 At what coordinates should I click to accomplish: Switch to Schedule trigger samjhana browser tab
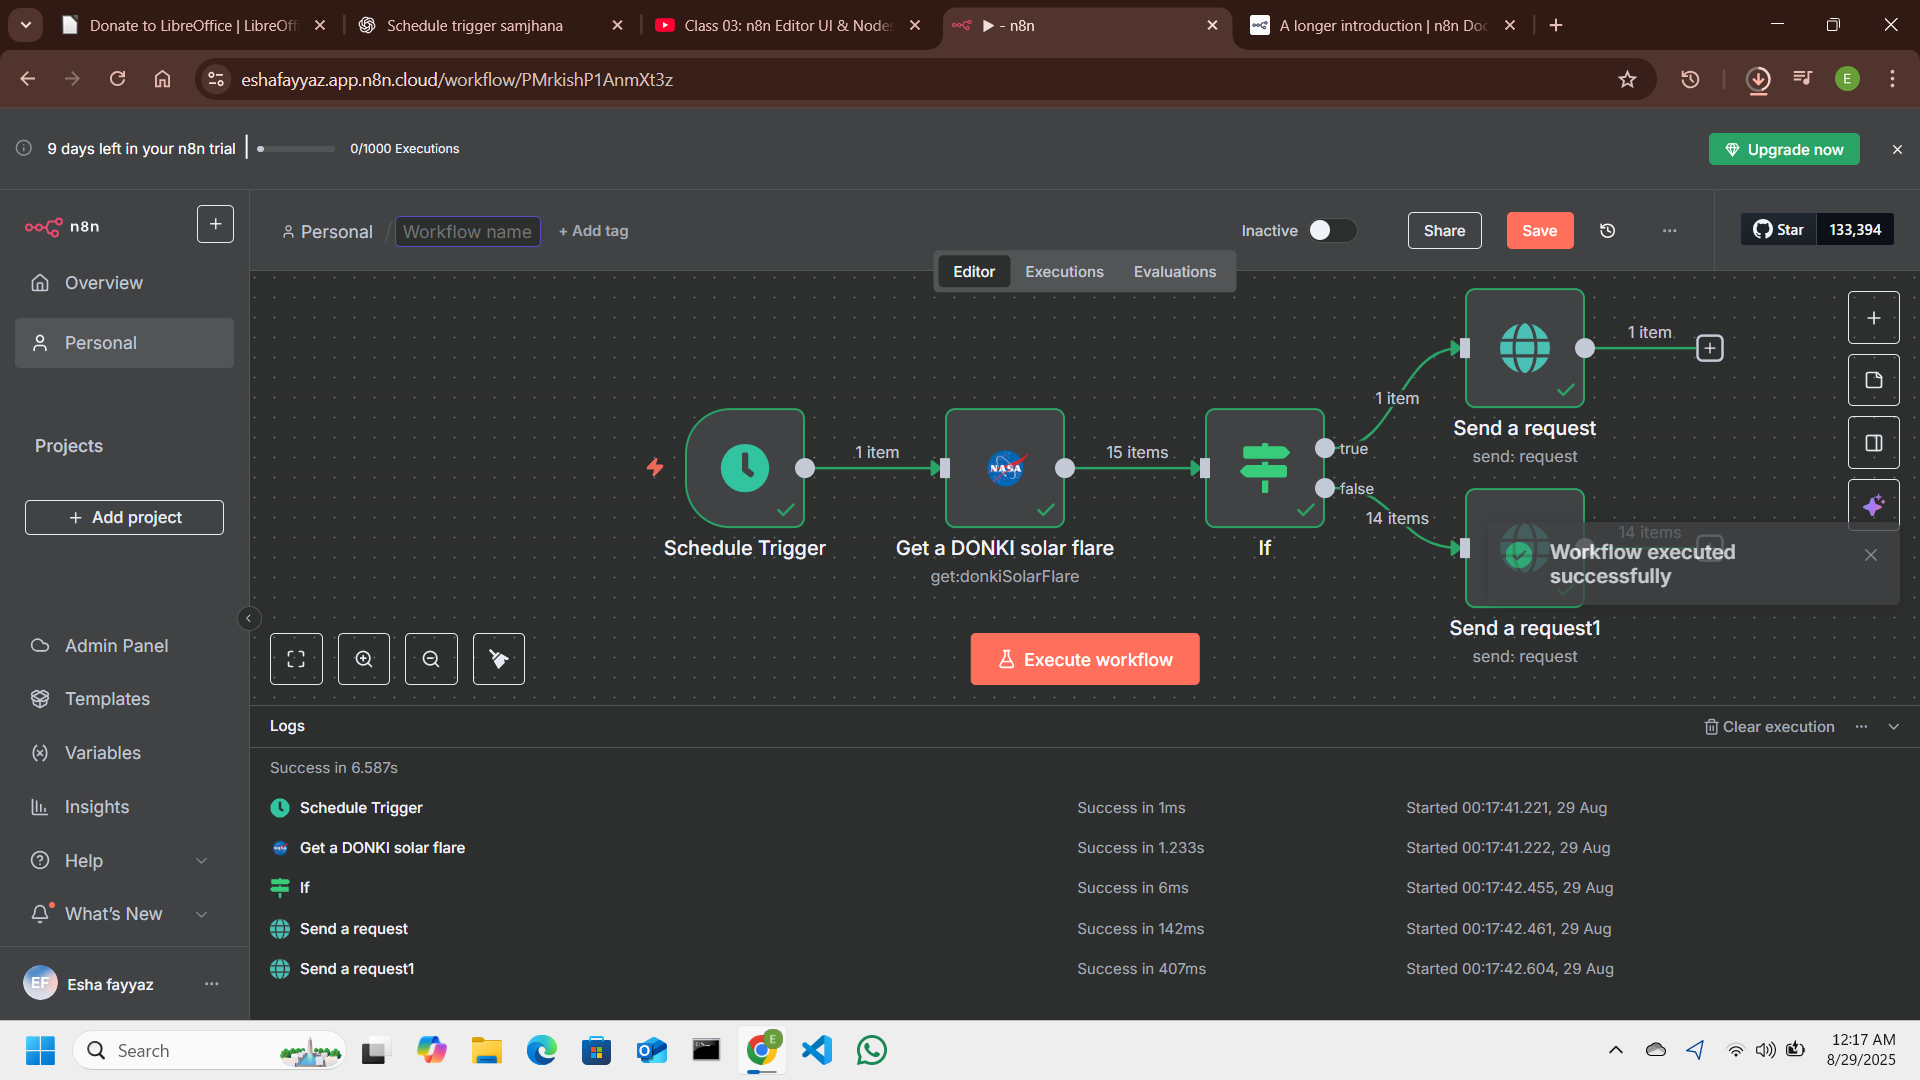tap(490, 25)
